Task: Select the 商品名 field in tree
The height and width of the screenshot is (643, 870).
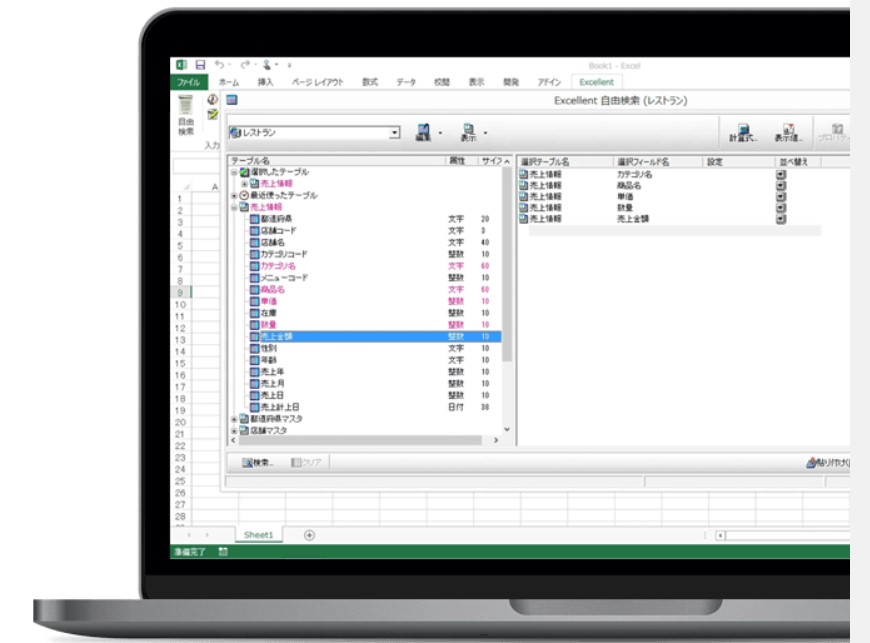Action: (x=272, y=290)
